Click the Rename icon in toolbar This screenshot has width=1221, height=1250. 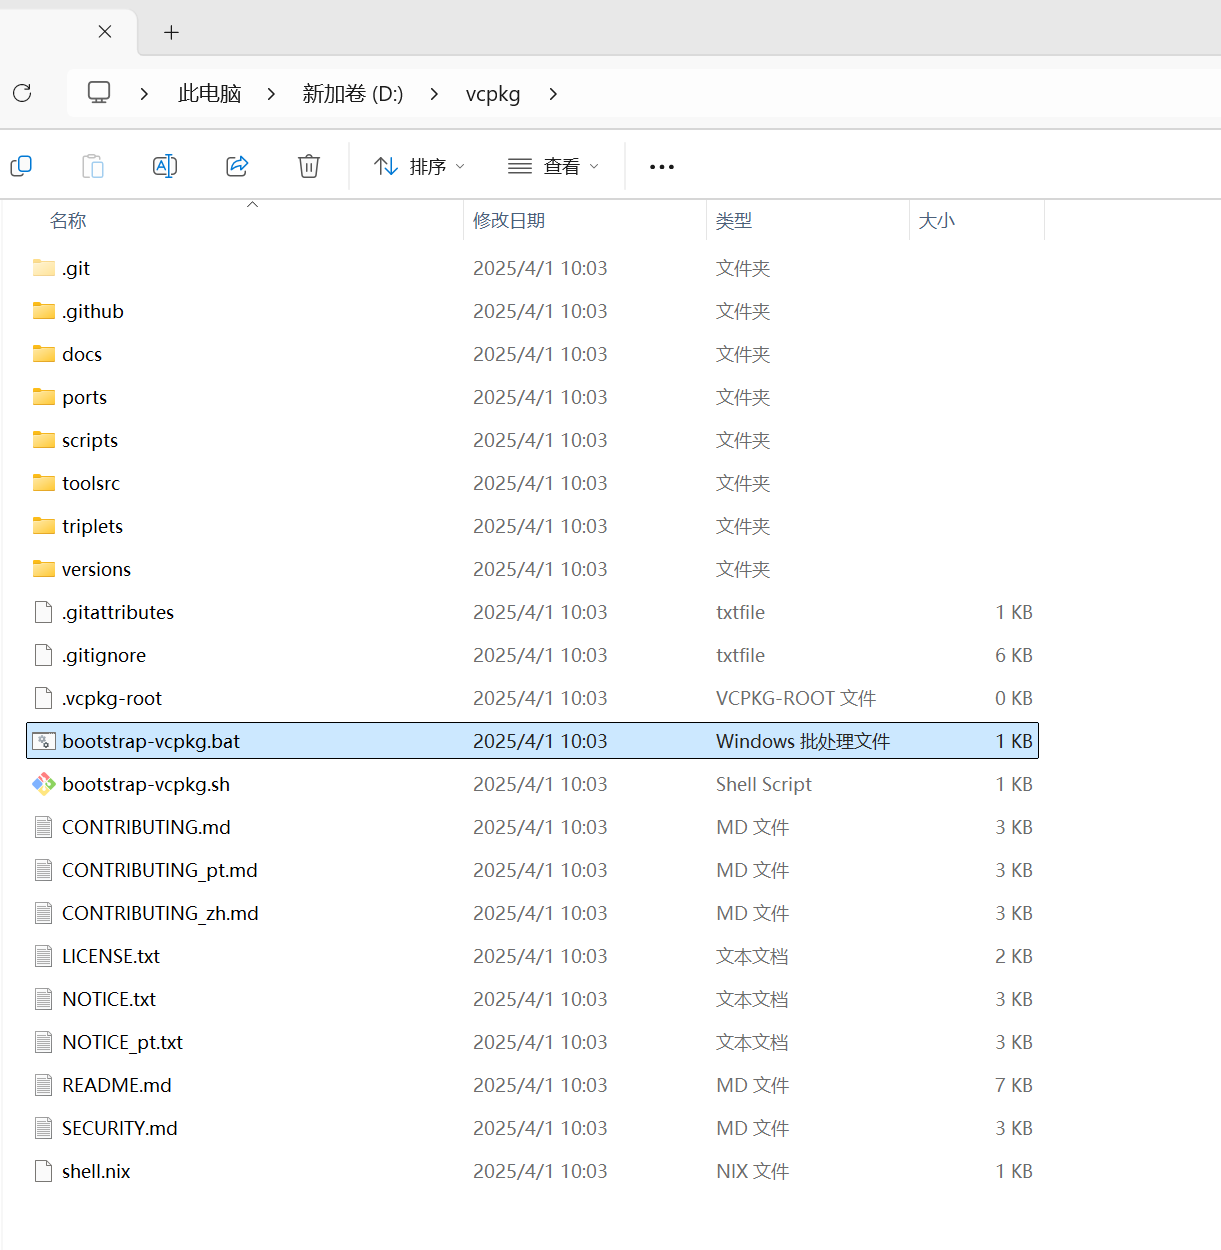pyautogui.click(x=165, y=166)
